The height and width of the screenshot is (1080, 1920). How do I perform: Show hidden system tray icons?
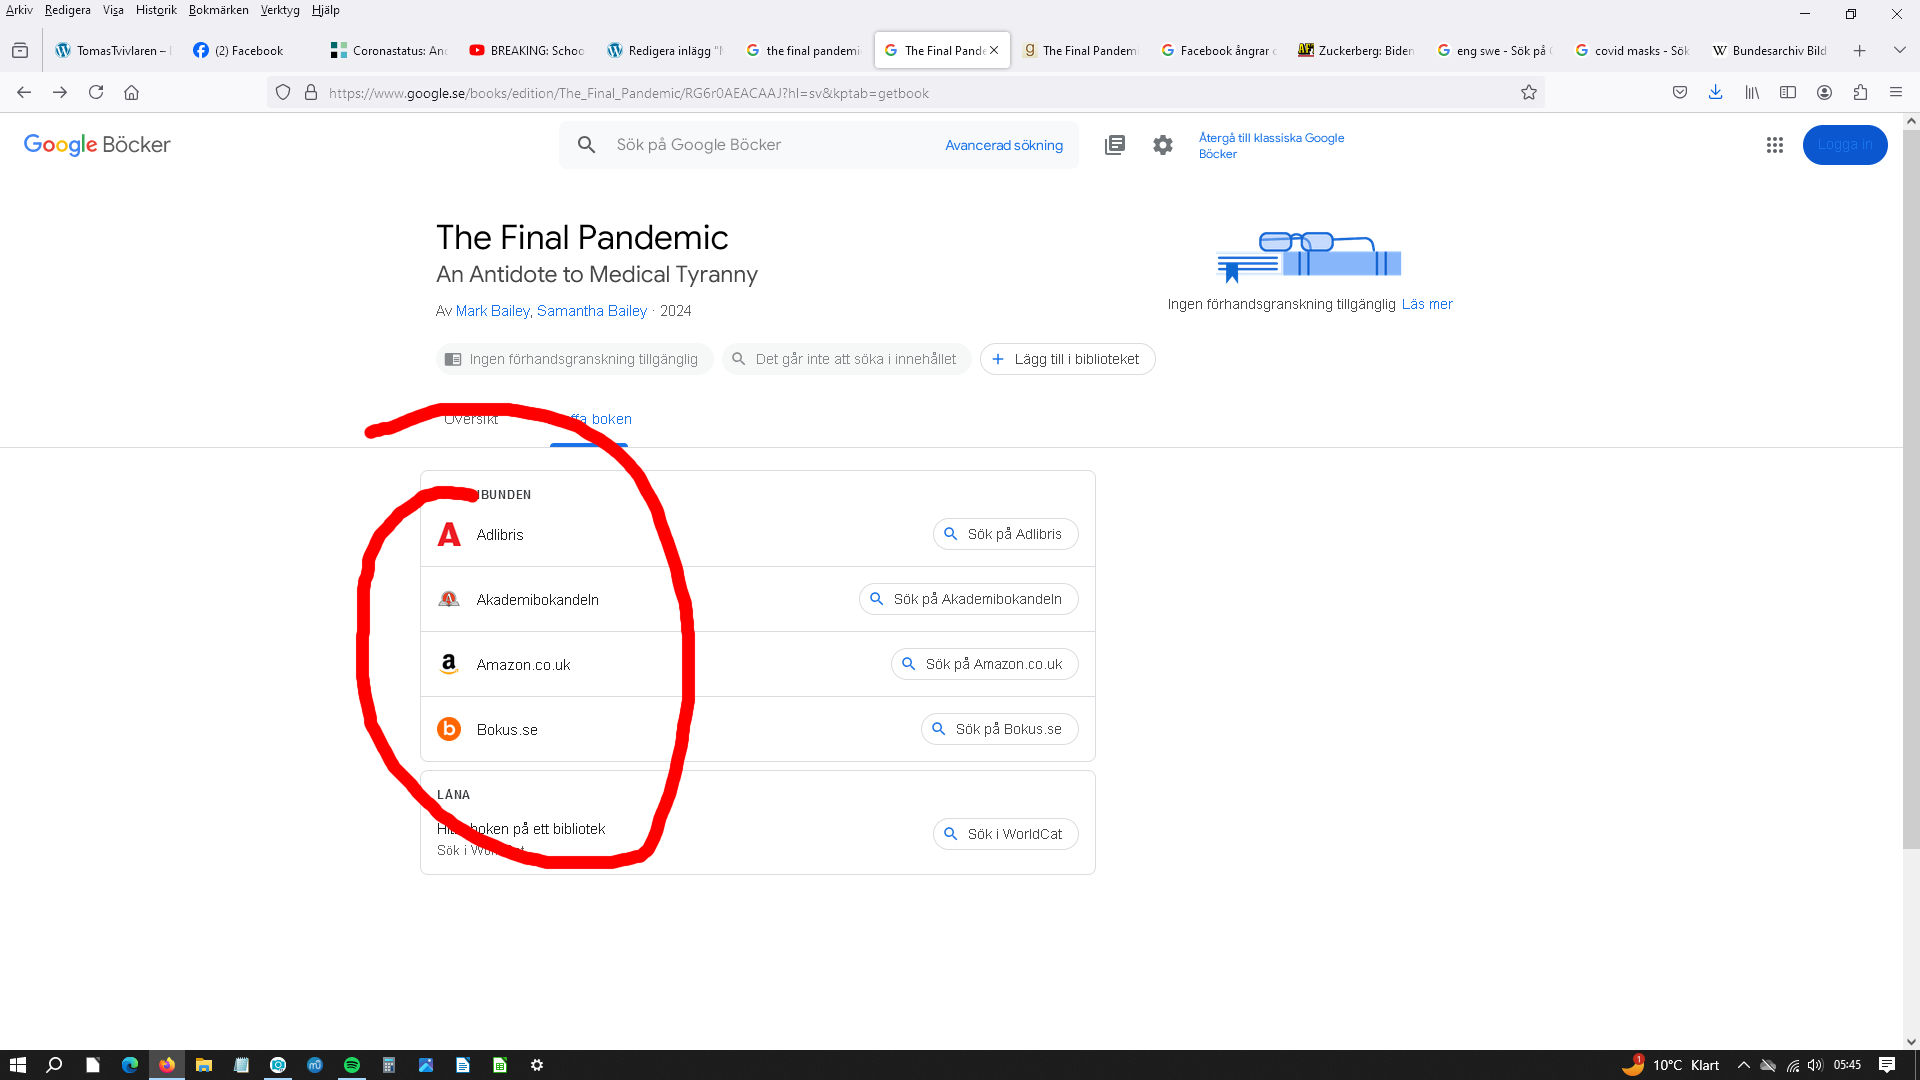click(1744, 1065)
